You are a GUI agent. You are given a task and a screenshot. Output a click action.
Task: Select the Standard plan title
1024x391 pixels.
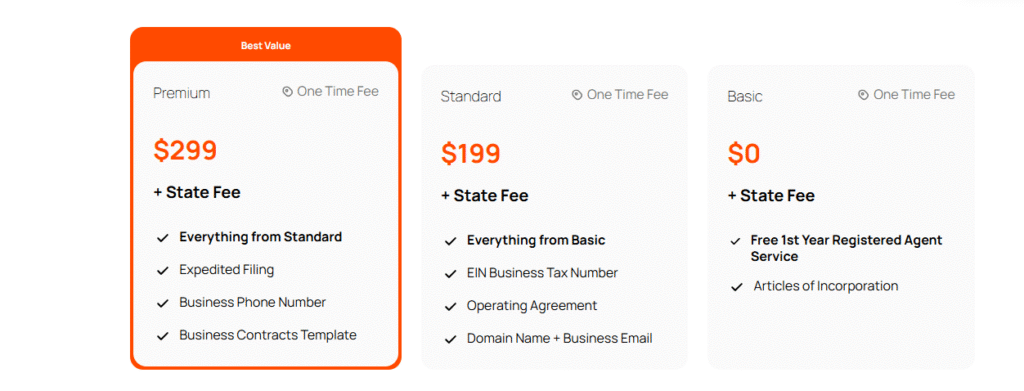point(471,97)
